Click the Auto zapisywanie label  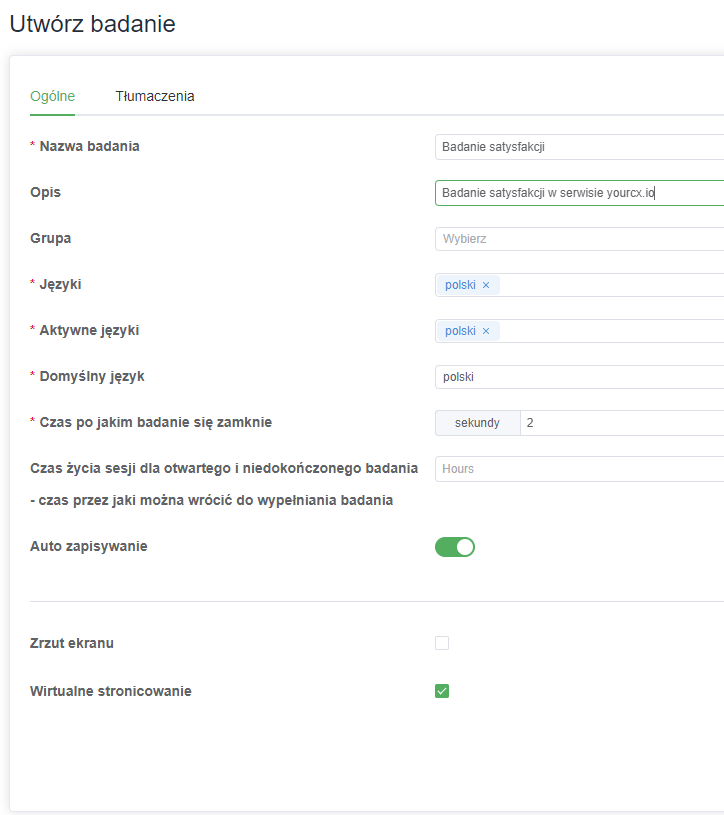(x=89, y=546)
